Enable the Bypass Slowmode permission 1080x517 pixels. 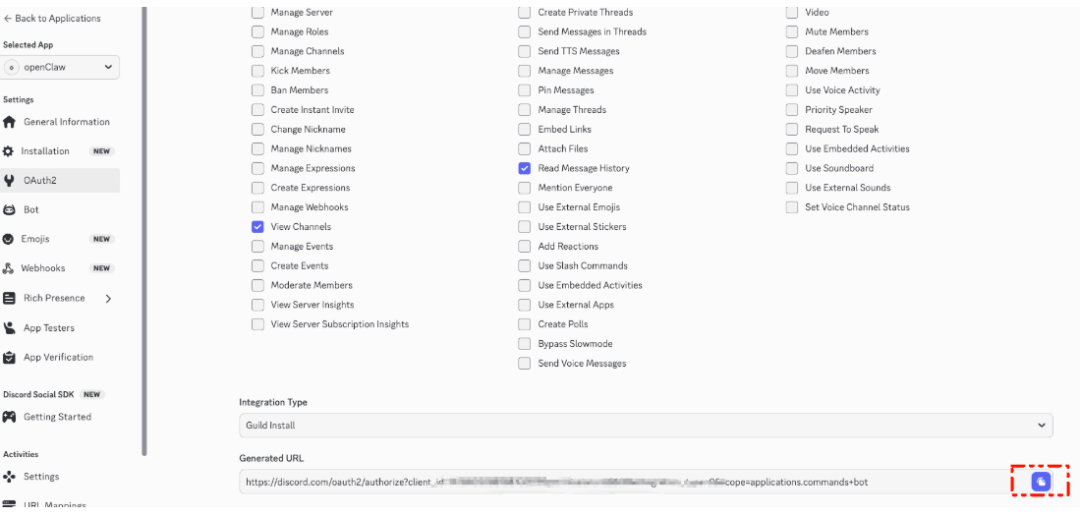pos(525,344)
